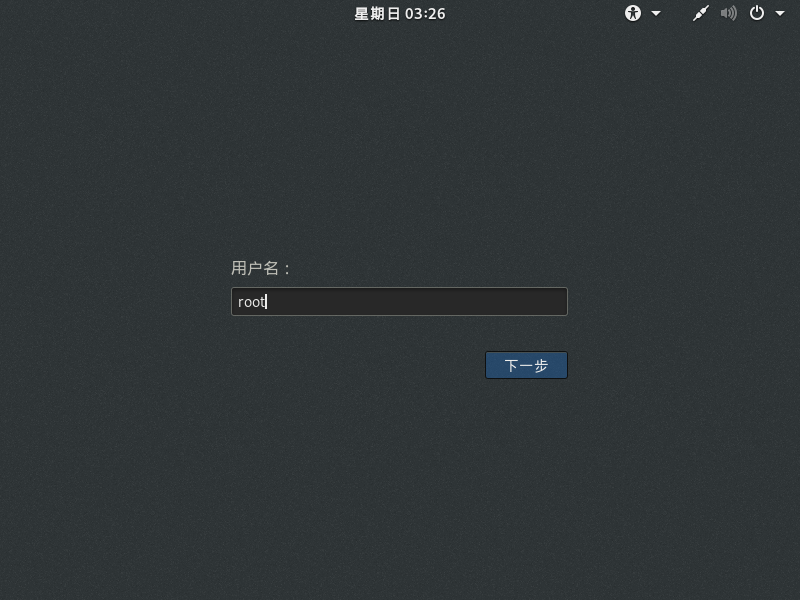Click the network connection status icon
The height and width of the screenshot is (600, 800).
pyautogui.click(x=701, y=13)
